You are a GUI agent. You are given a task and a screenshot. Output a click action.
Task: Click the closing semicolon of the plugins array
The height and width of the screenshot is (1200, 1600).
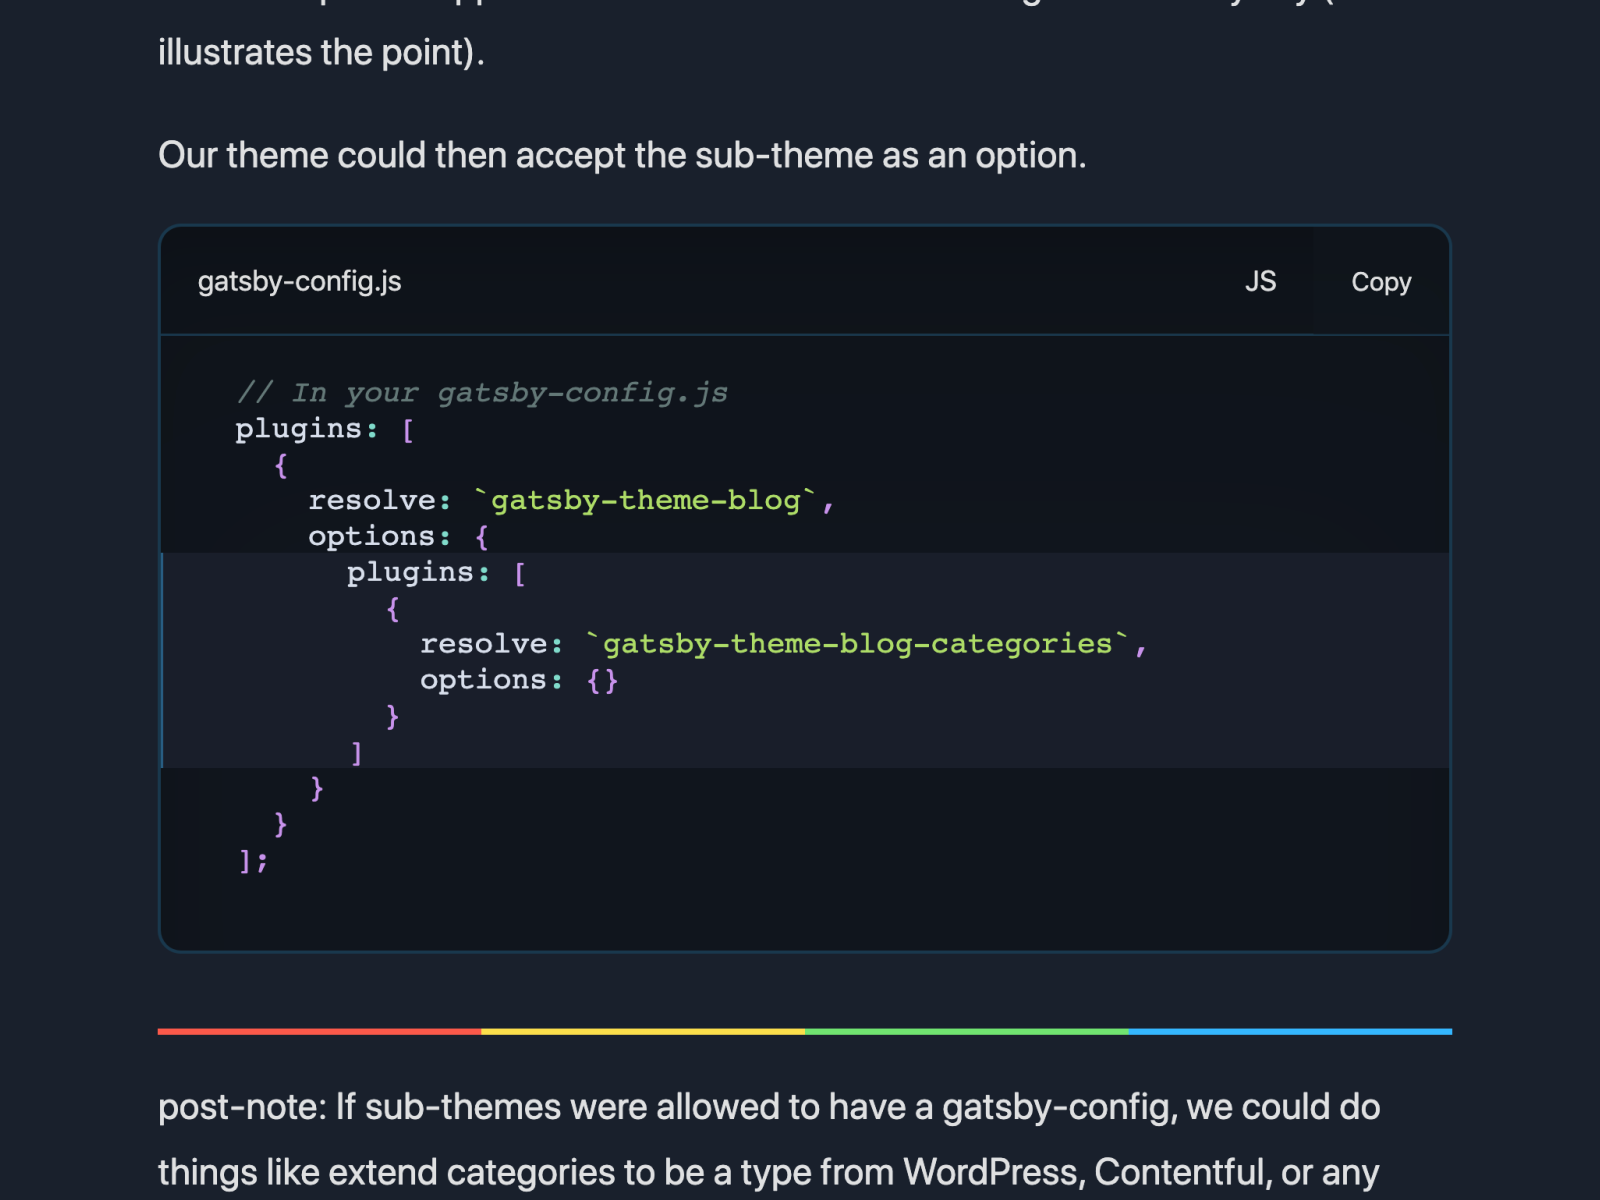pyautogui.click(x=252, y=859)
